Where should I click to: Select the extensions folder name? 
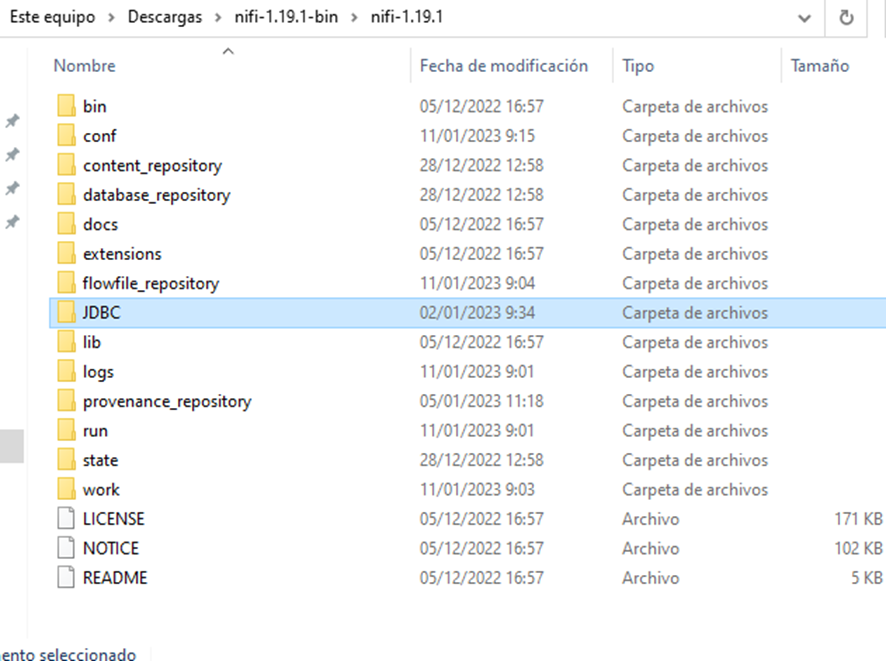pos(122,254)
